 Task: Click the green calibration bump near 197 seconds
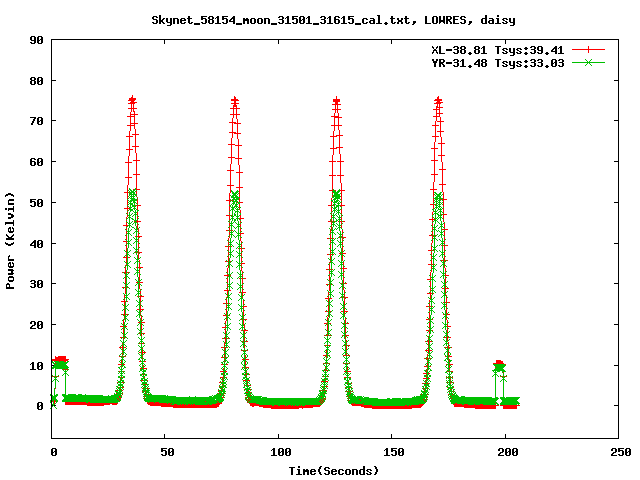pyautogui.click(x=499, y=369)
